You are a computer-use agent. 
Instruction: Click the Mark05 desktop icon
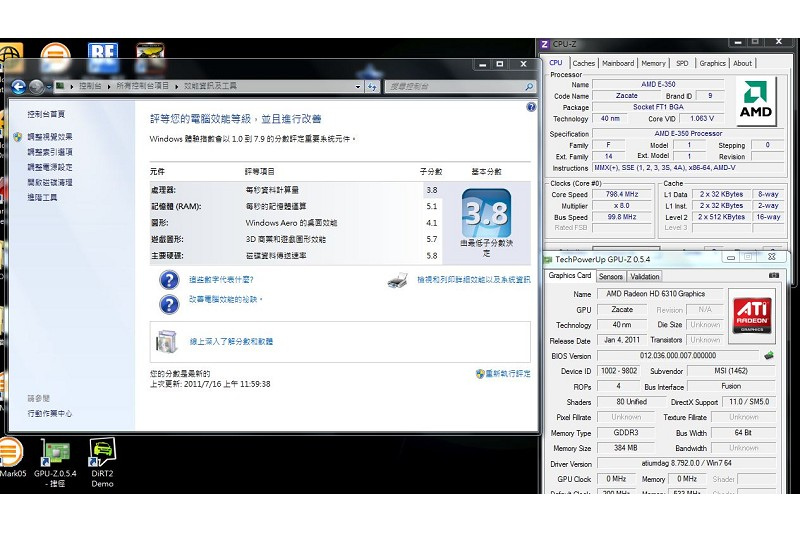coord(10,452)
